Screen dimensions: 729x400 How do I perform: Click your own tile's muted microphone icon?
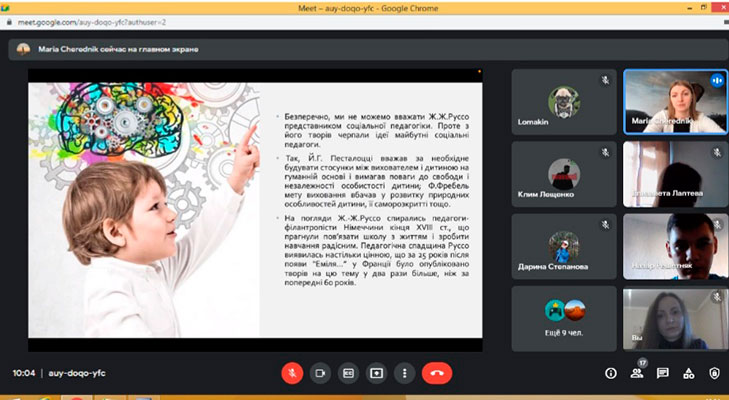(717, 296)
